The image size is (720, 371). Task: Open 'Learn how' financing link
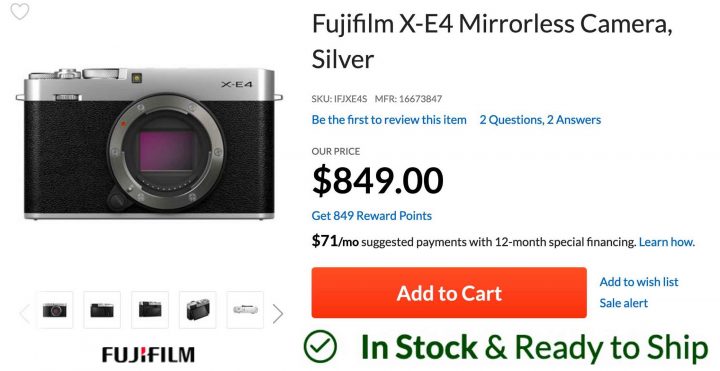tap(667, 242)
